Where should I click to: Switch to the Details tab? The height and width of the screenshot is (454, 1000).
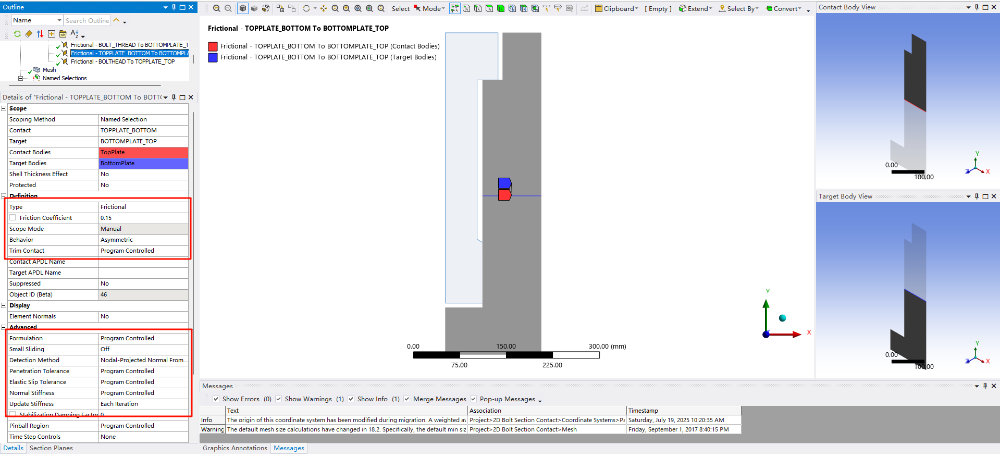click(14, 448)
